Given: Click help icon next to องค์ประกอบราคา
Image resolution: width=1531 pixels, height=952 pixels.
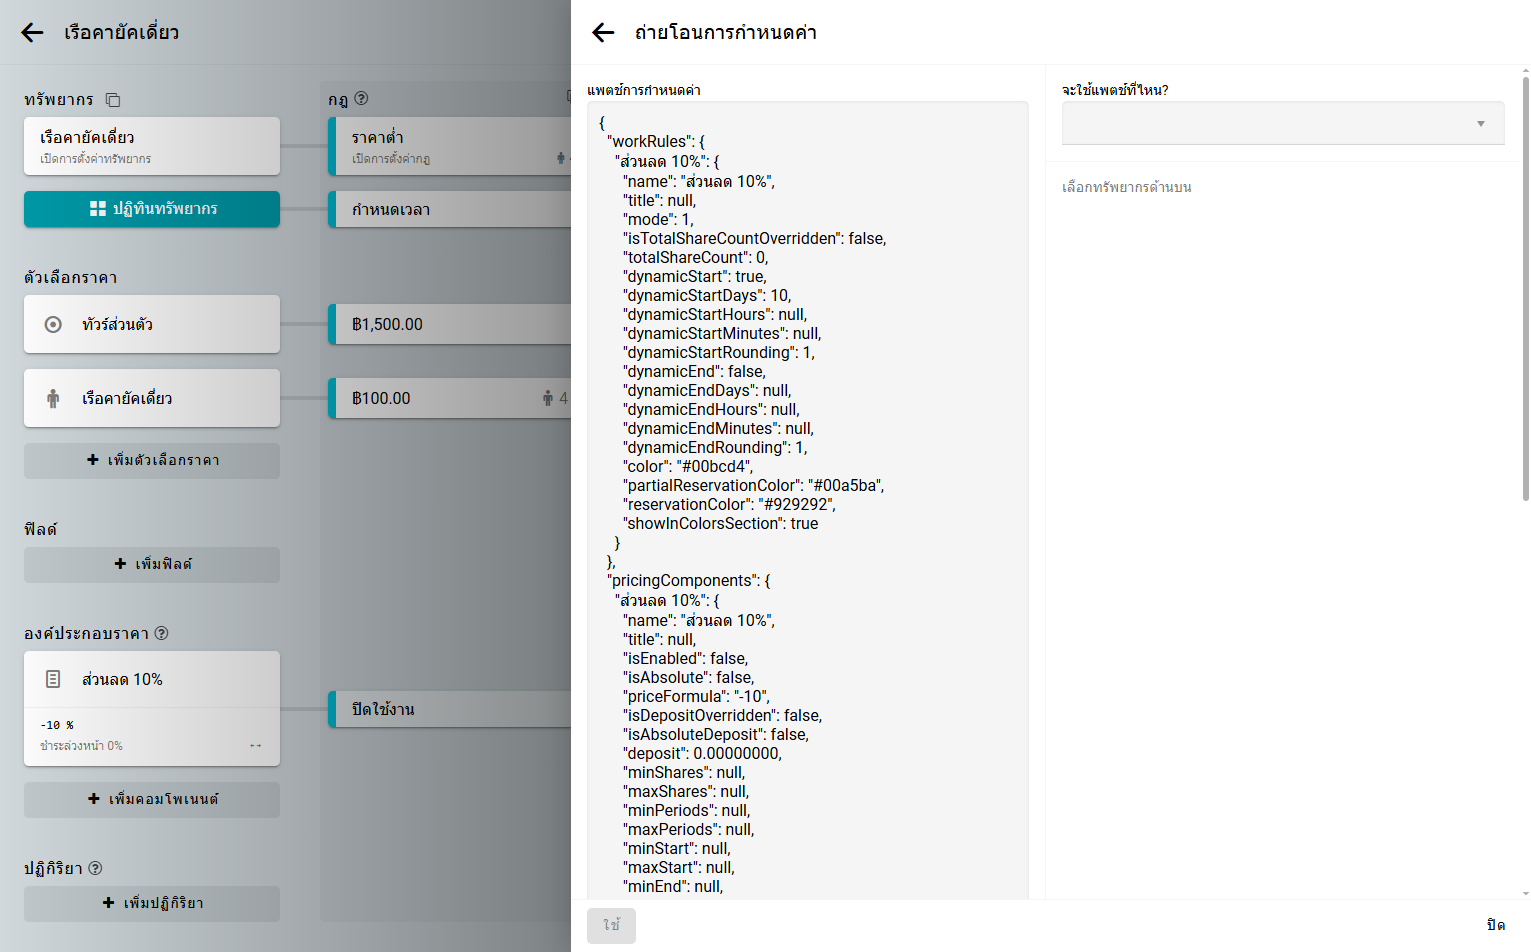Looking at the screenshot, I should [x=162, y=633].
